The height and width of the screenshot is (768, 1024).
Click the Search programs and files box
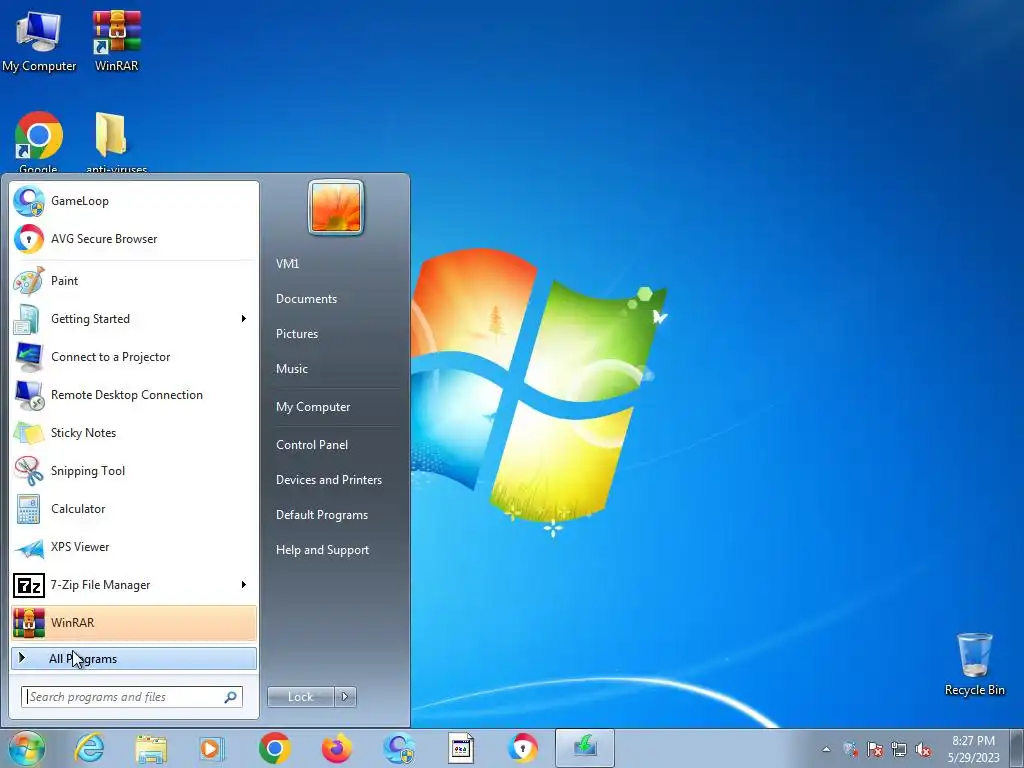click(132, 697)
